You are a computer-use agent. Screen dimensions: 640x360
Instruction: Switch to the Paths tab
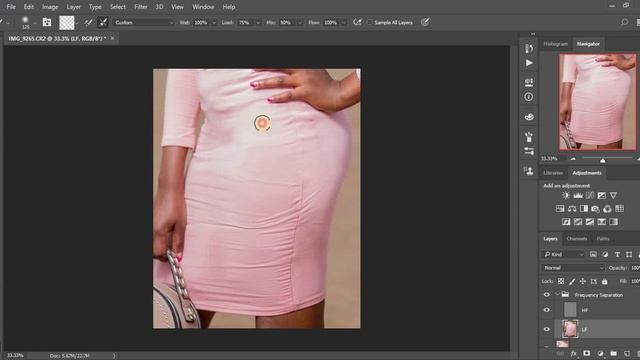[603, 239]
